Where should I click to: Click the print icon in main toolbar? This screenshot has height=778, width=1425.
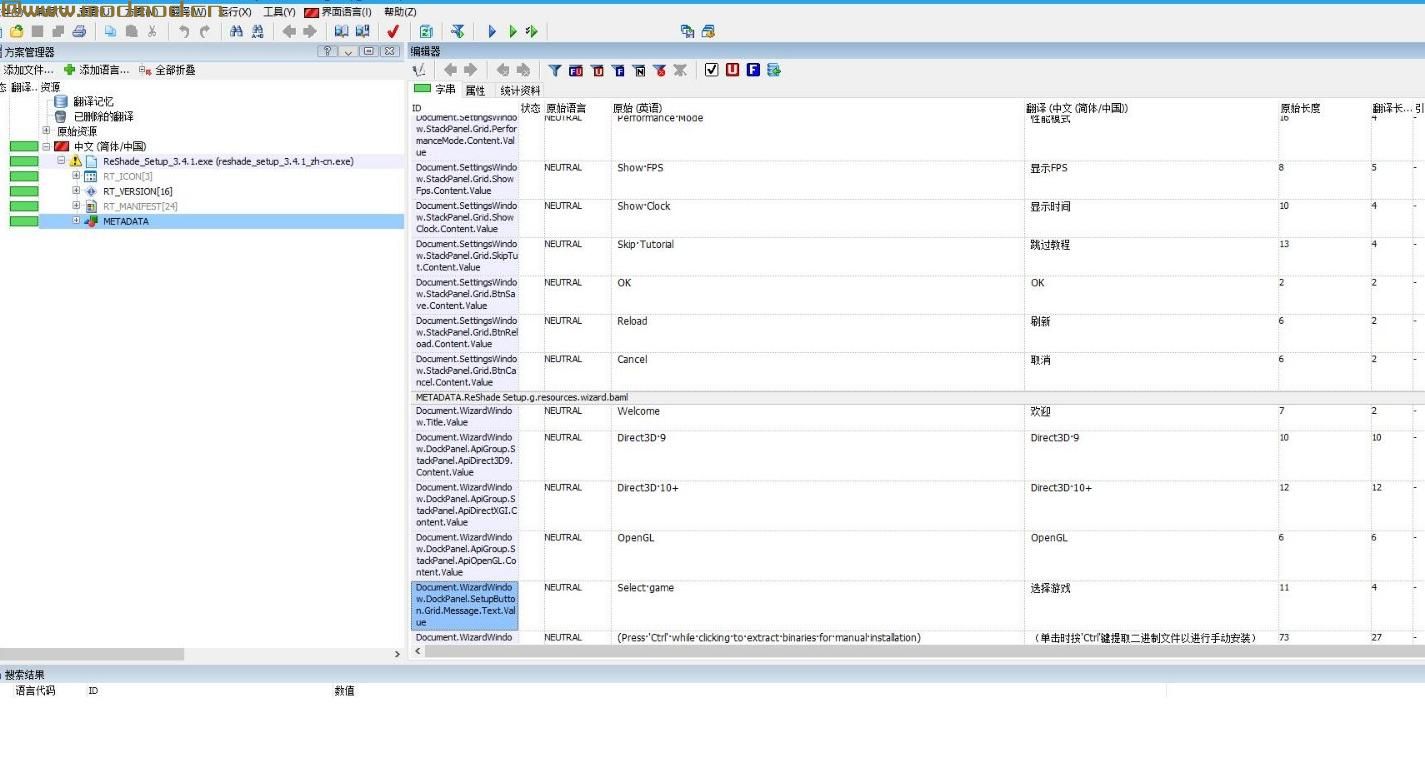[79, 31]
